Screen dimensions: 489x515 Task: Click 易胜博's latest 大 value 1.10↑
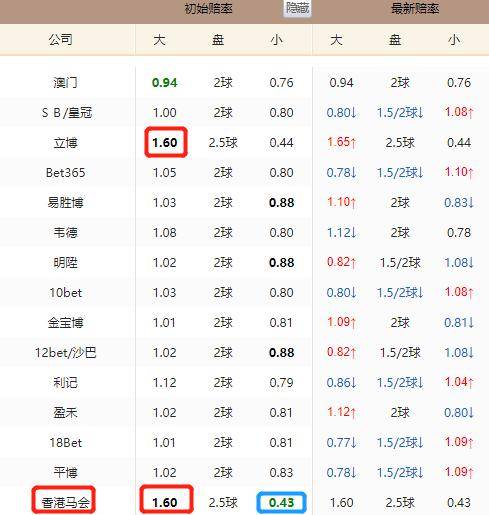point(341,202)
